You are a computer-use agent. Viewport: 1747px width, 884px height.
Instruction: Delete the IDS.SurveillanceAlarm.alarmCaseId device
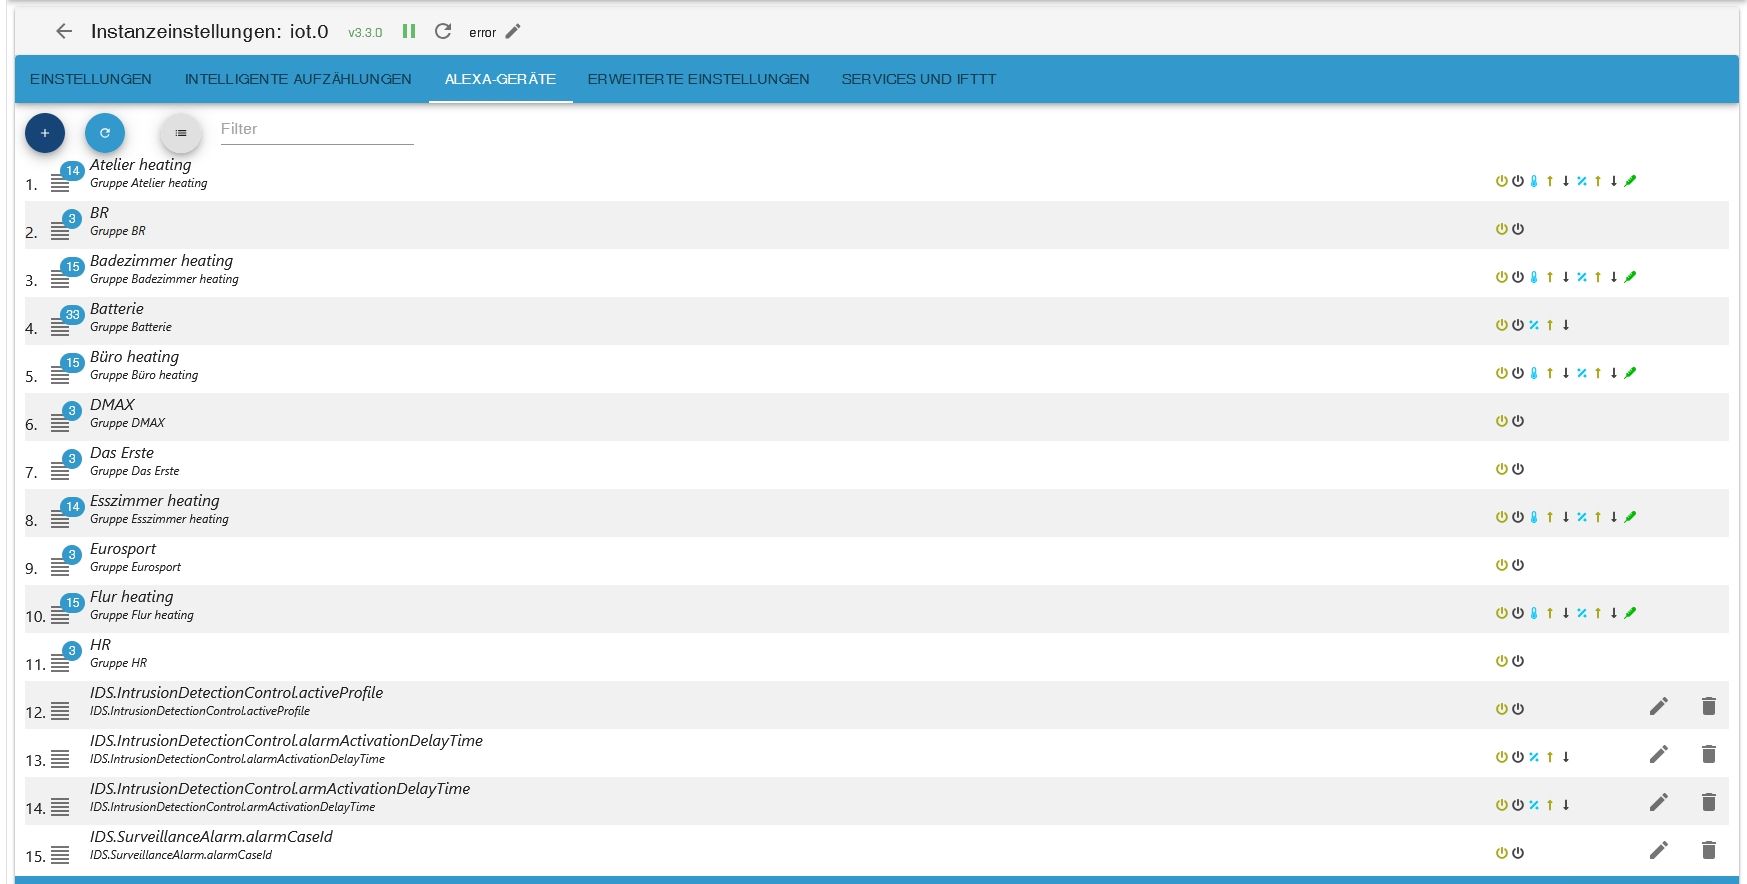[1709, 850]
